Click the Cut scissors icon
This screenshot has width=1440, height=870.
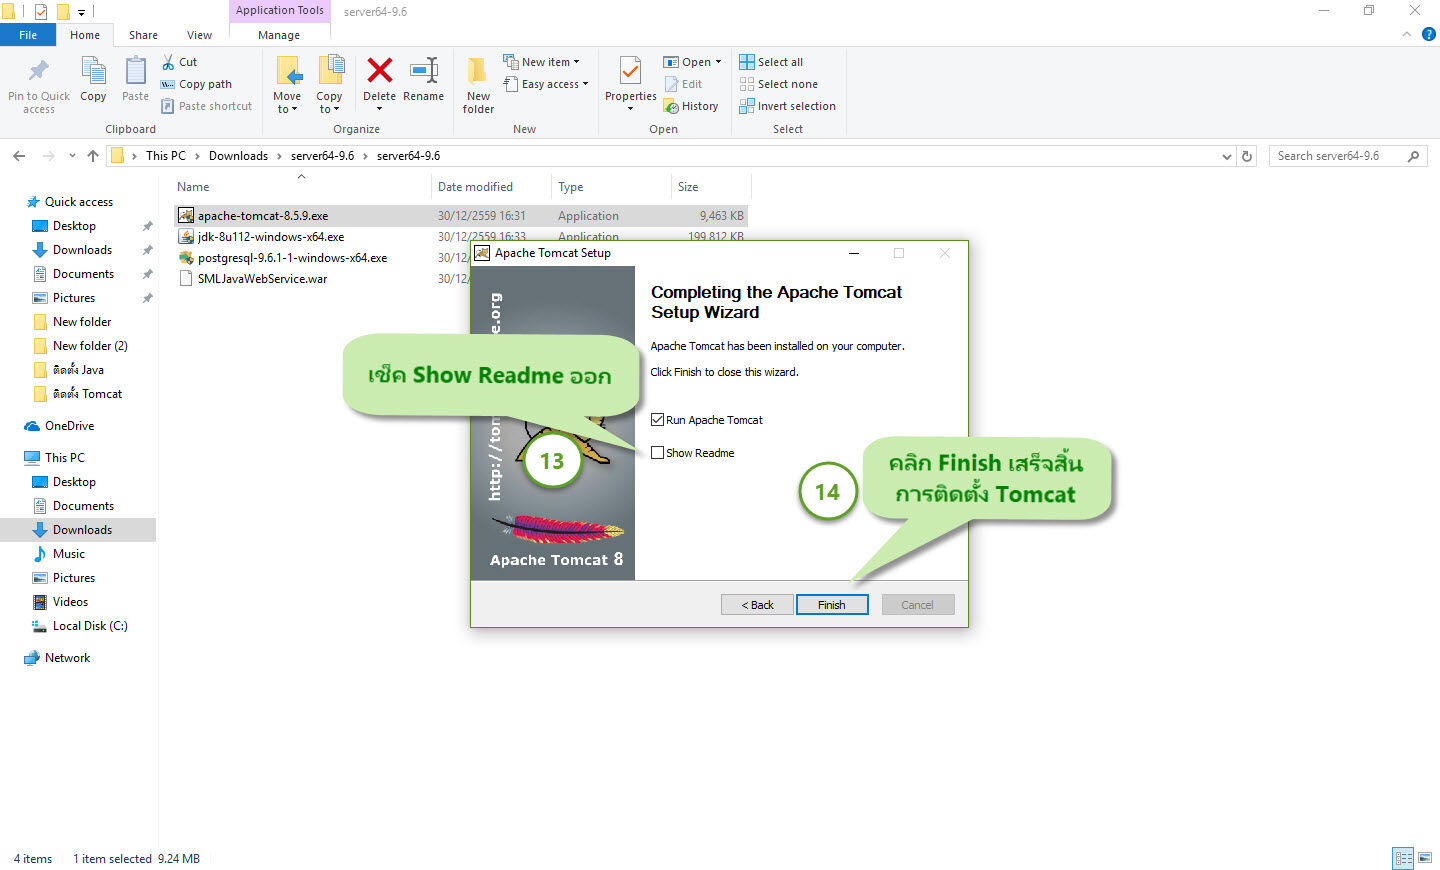(x=168, y=62)
